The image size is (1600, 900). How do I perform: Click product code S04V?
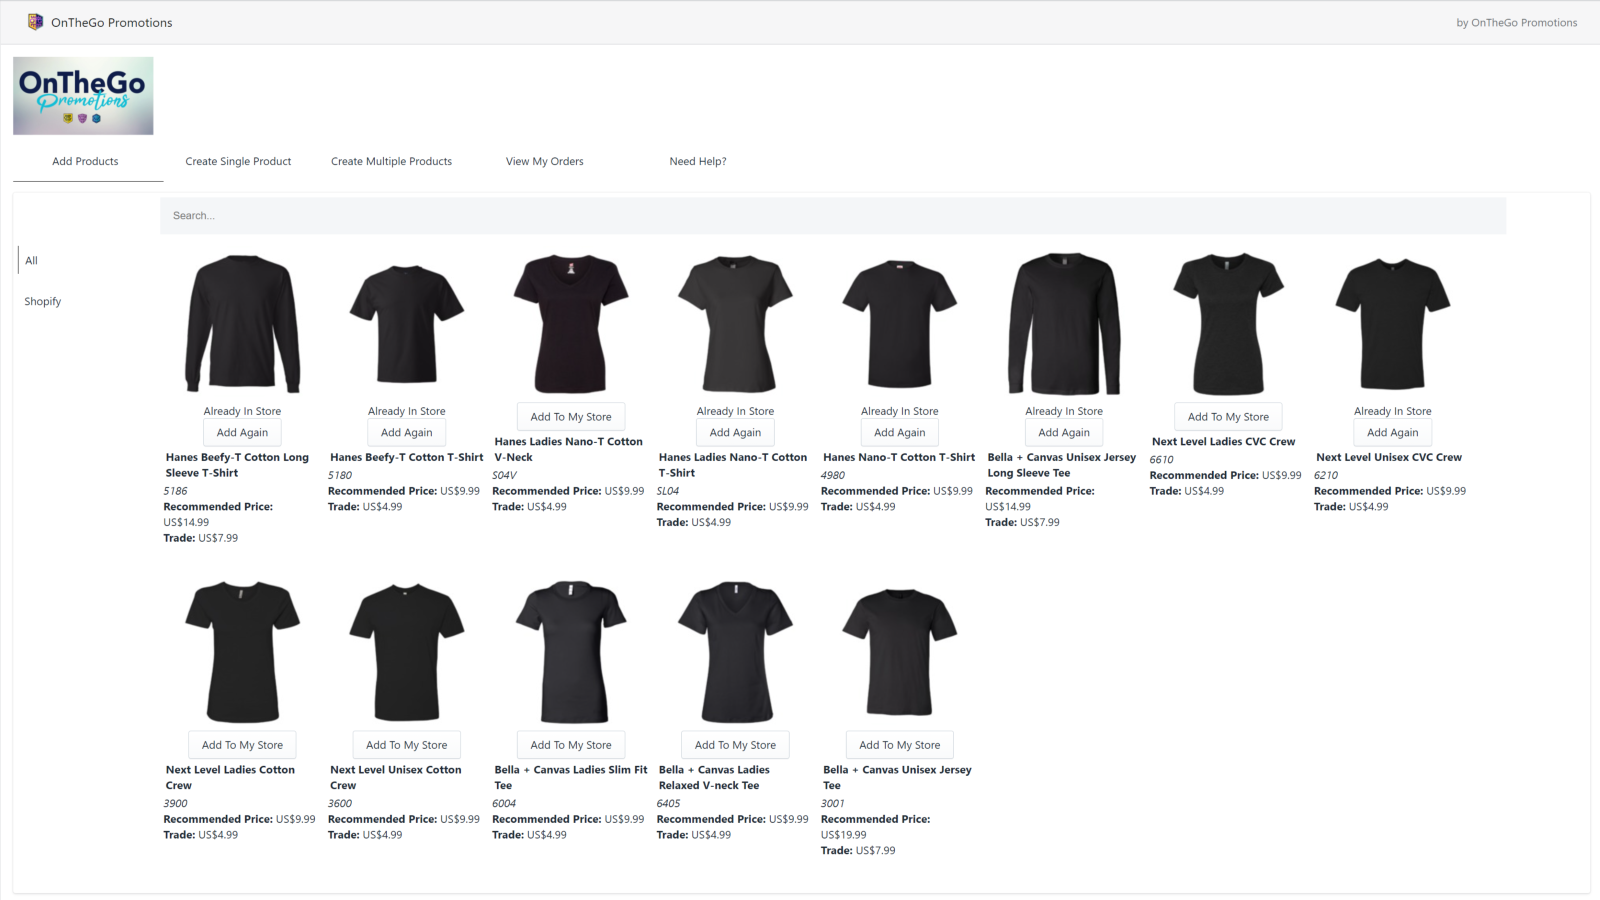click(504, 476)
